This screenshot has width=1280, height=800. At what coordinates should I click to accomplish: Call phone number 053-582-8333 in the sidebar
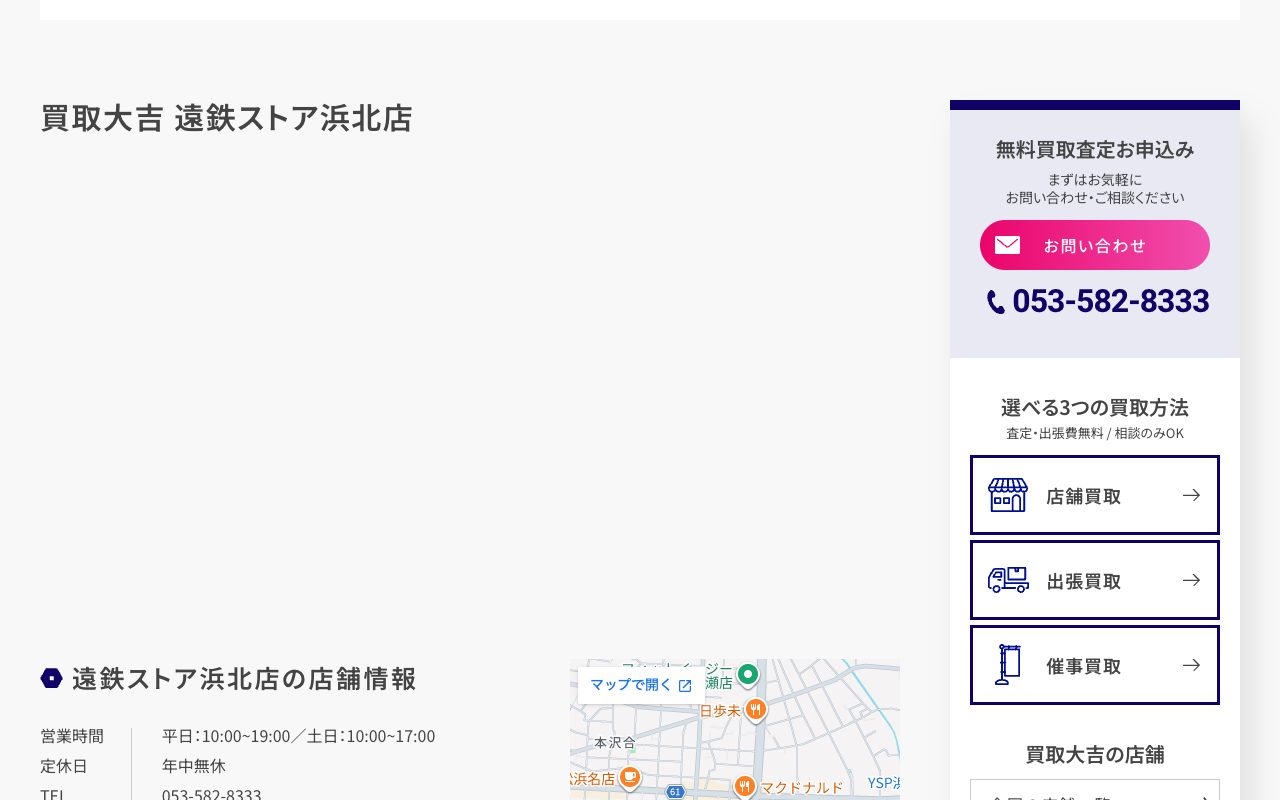click(1110, 301)
